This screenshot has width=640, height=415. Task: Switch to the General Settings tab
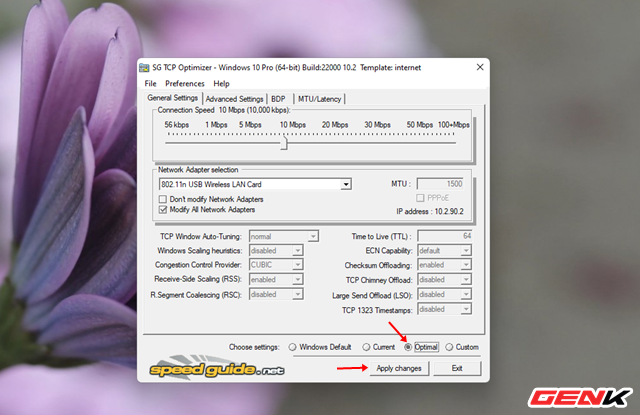click(173, 98)
